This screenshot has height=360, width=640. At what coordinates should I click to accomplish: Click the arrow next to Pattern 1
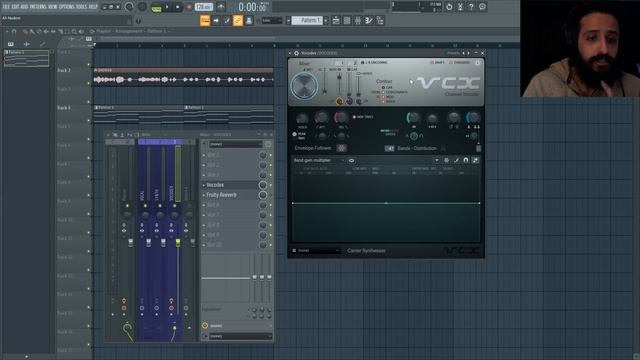click(326, 20)
